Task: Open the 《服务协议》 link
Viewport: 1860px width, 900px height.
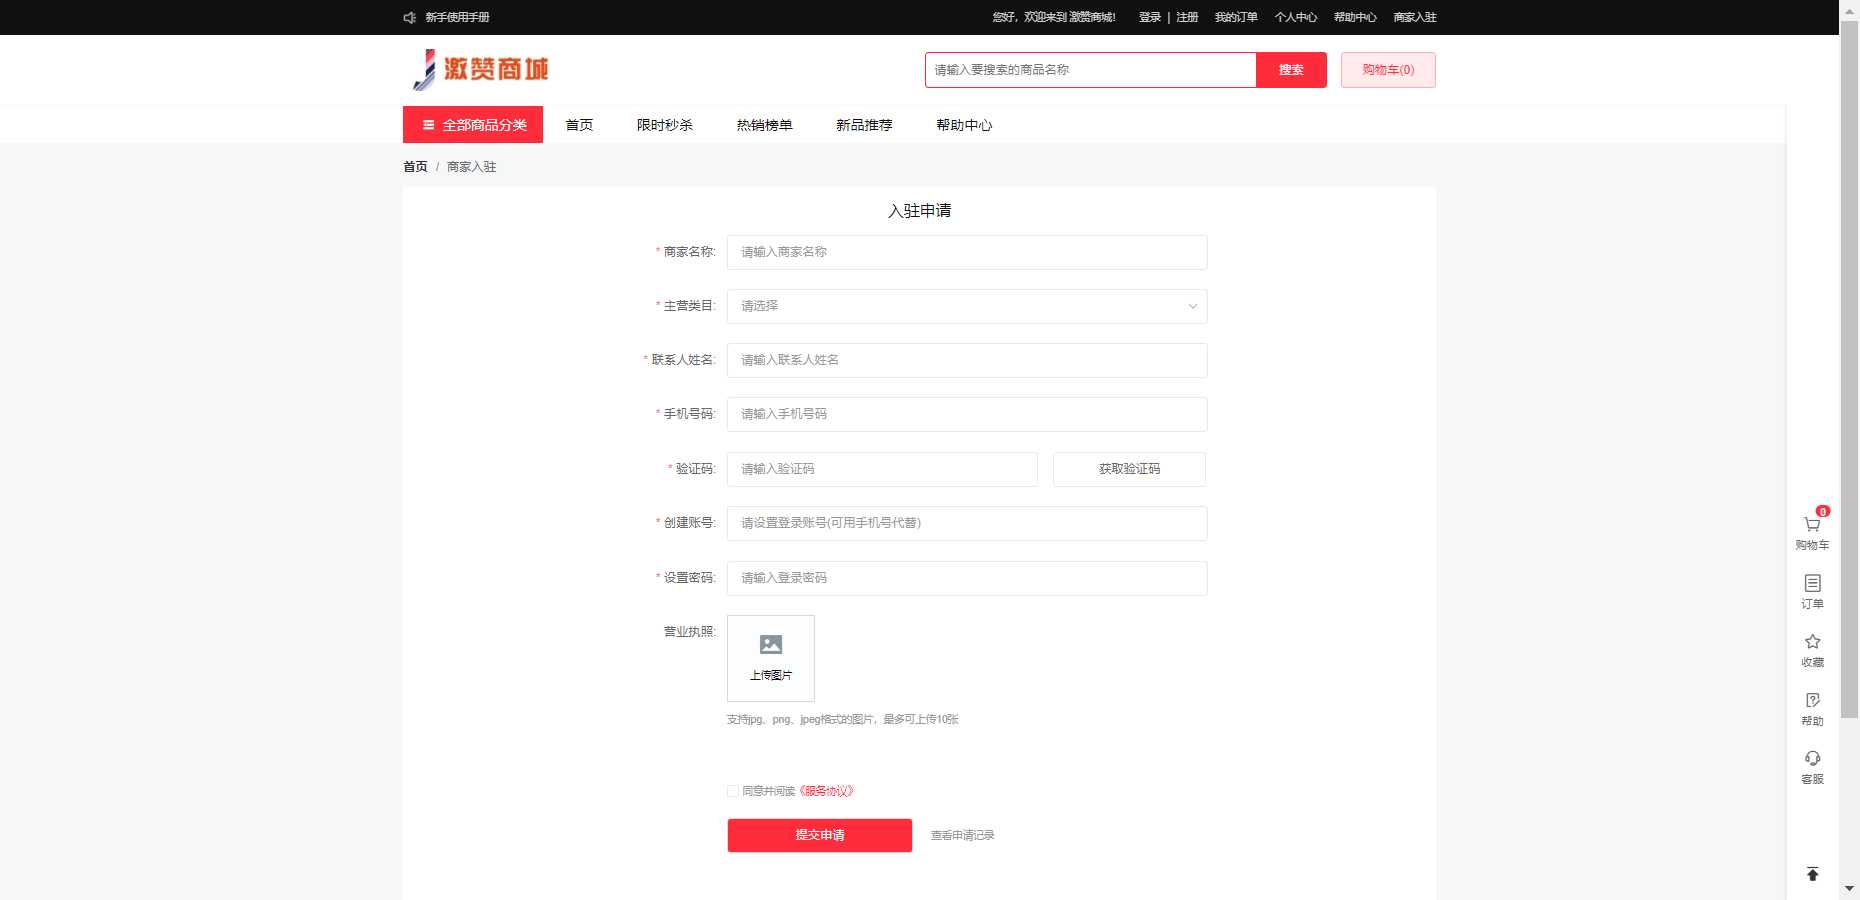Action: click(x=827, y=791)
